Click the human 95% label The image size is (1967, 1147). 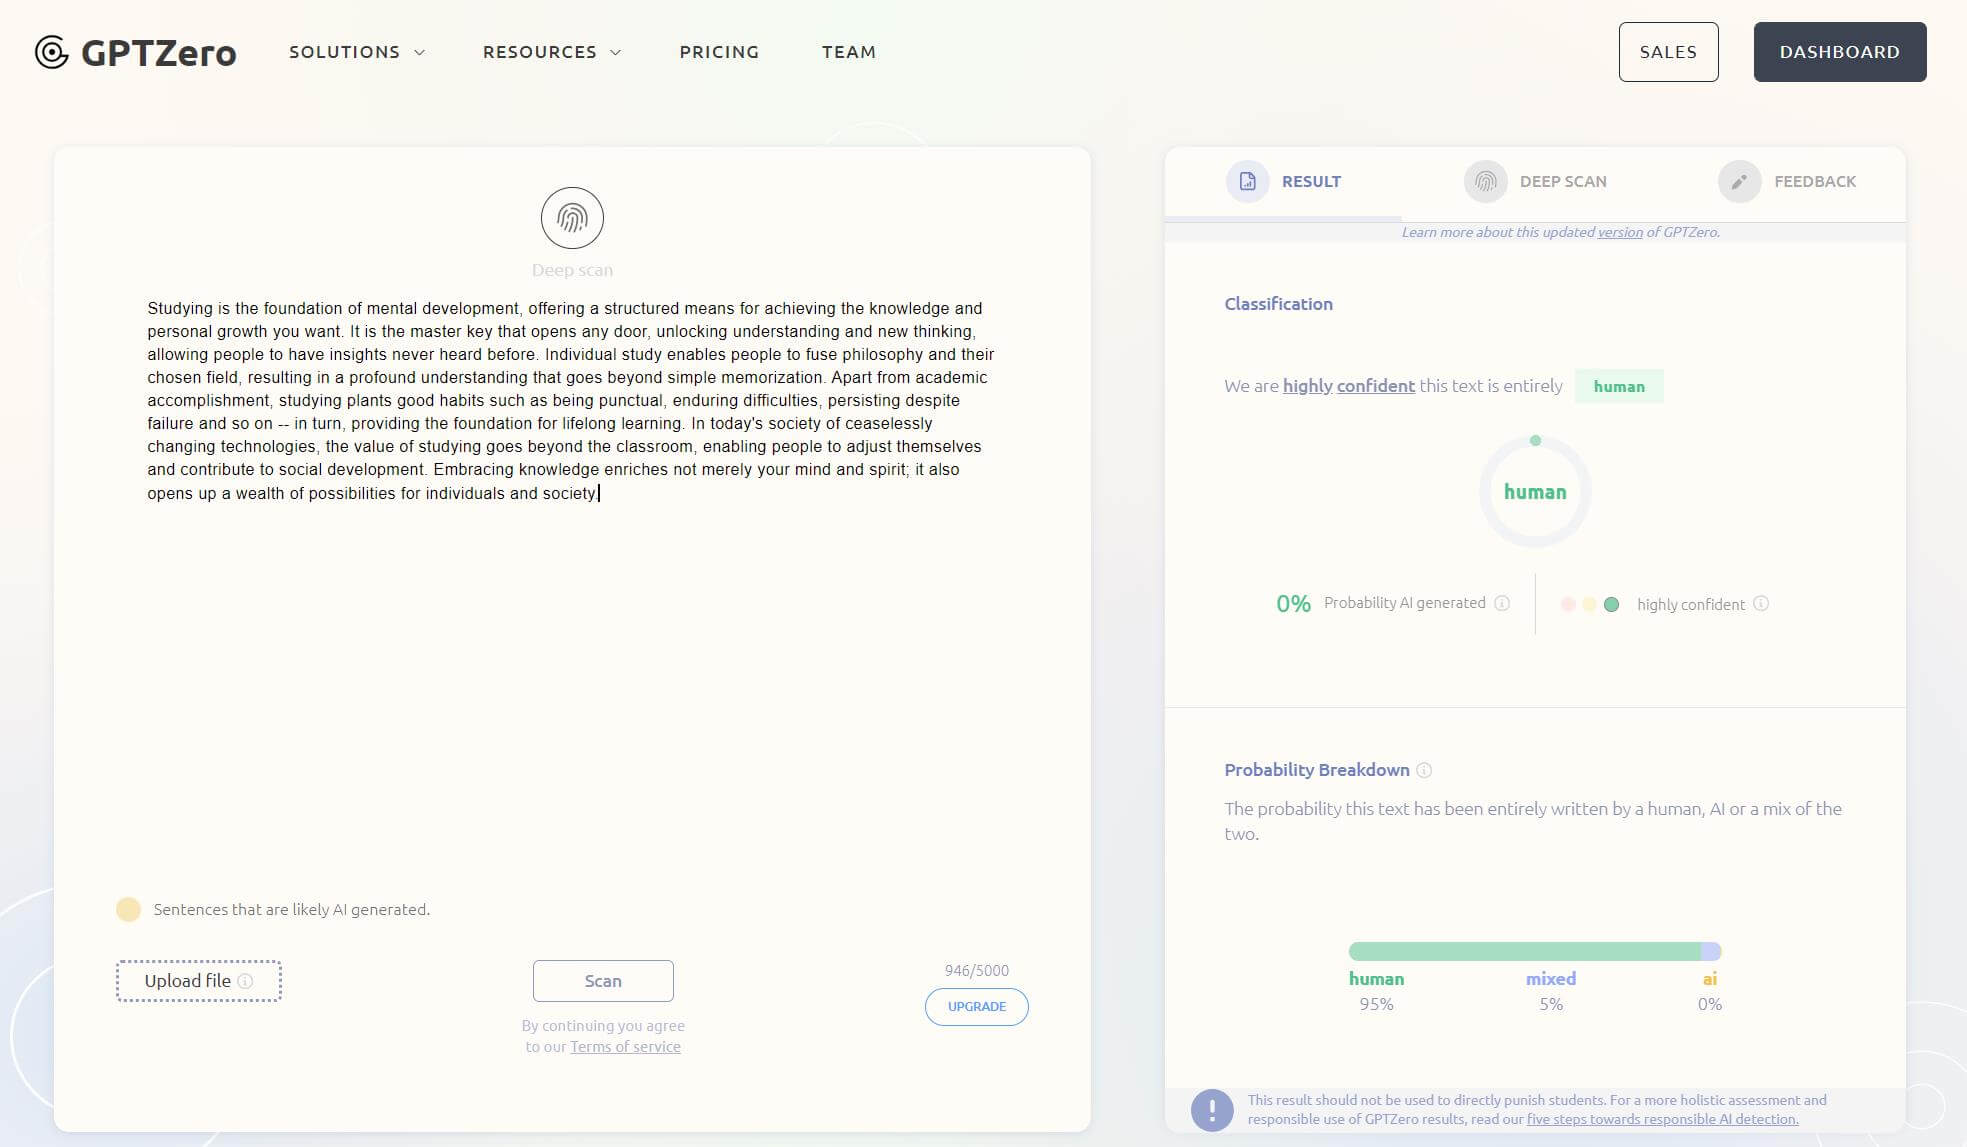point(1376,991)
